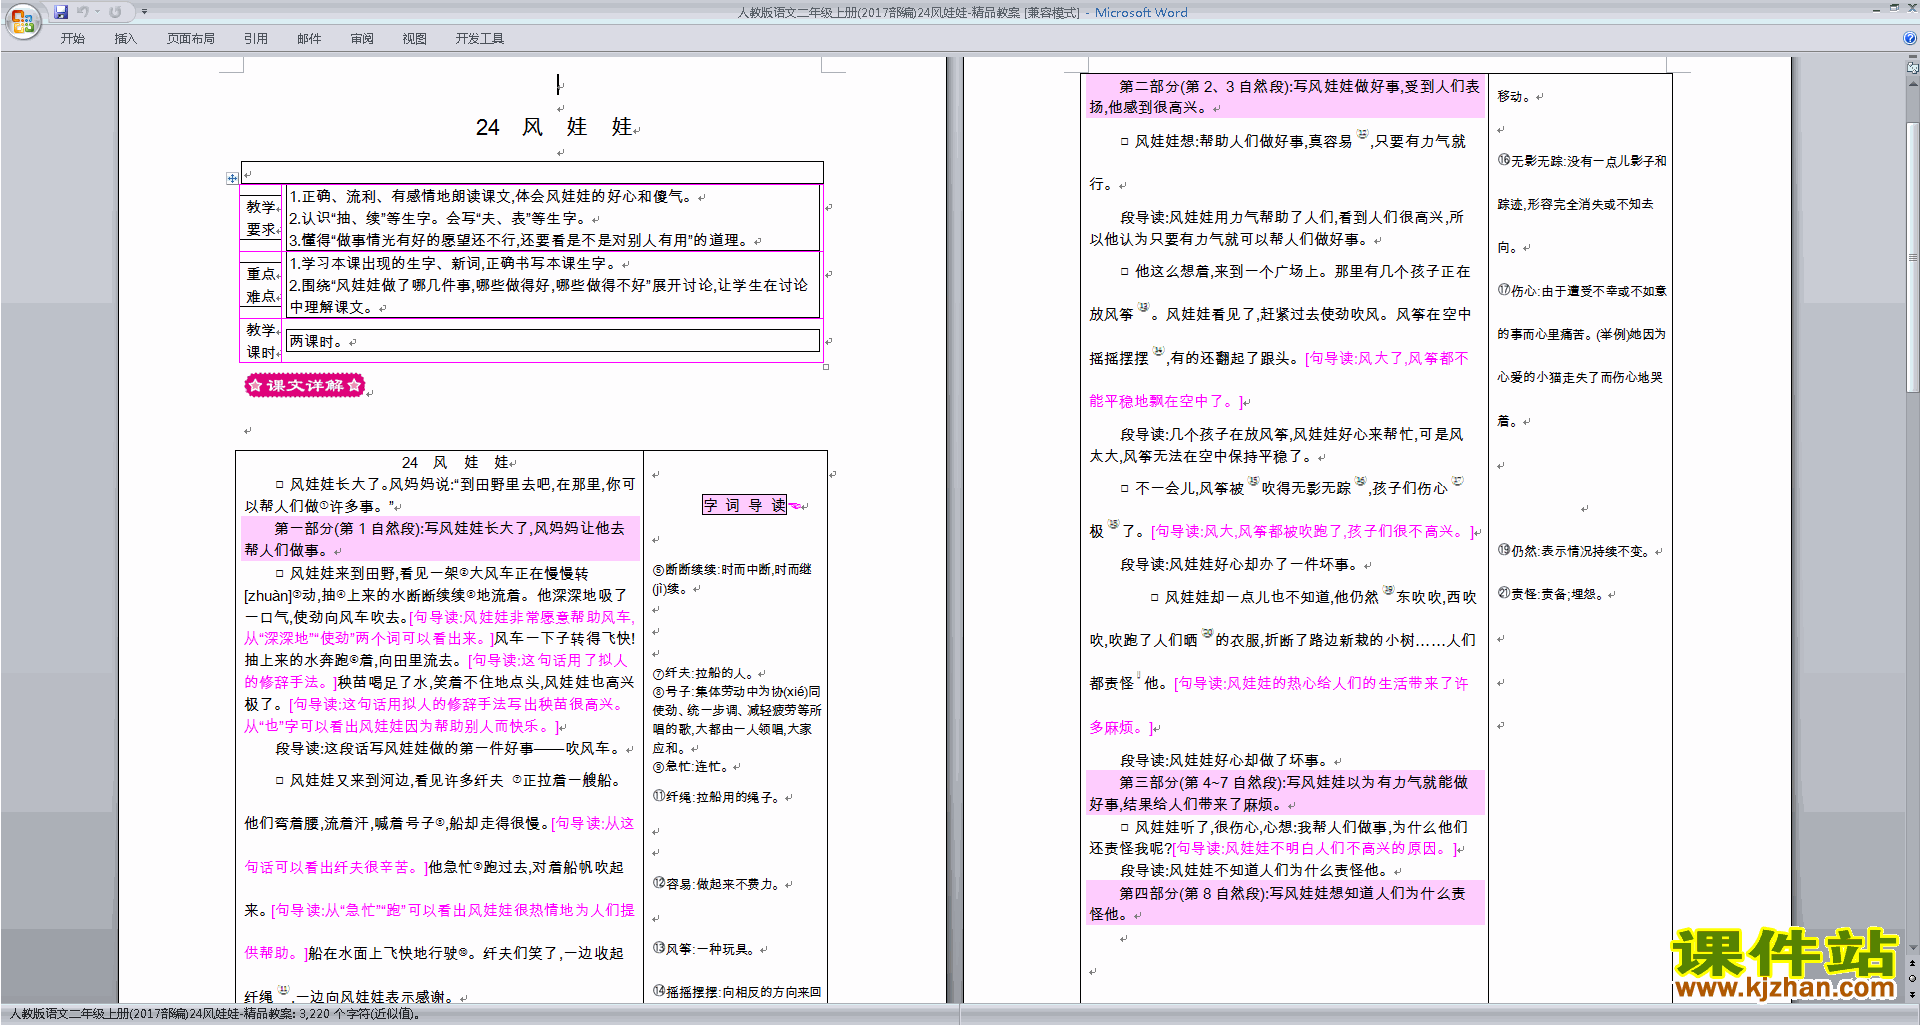Save the document from Quick Access

pos(61,12)
